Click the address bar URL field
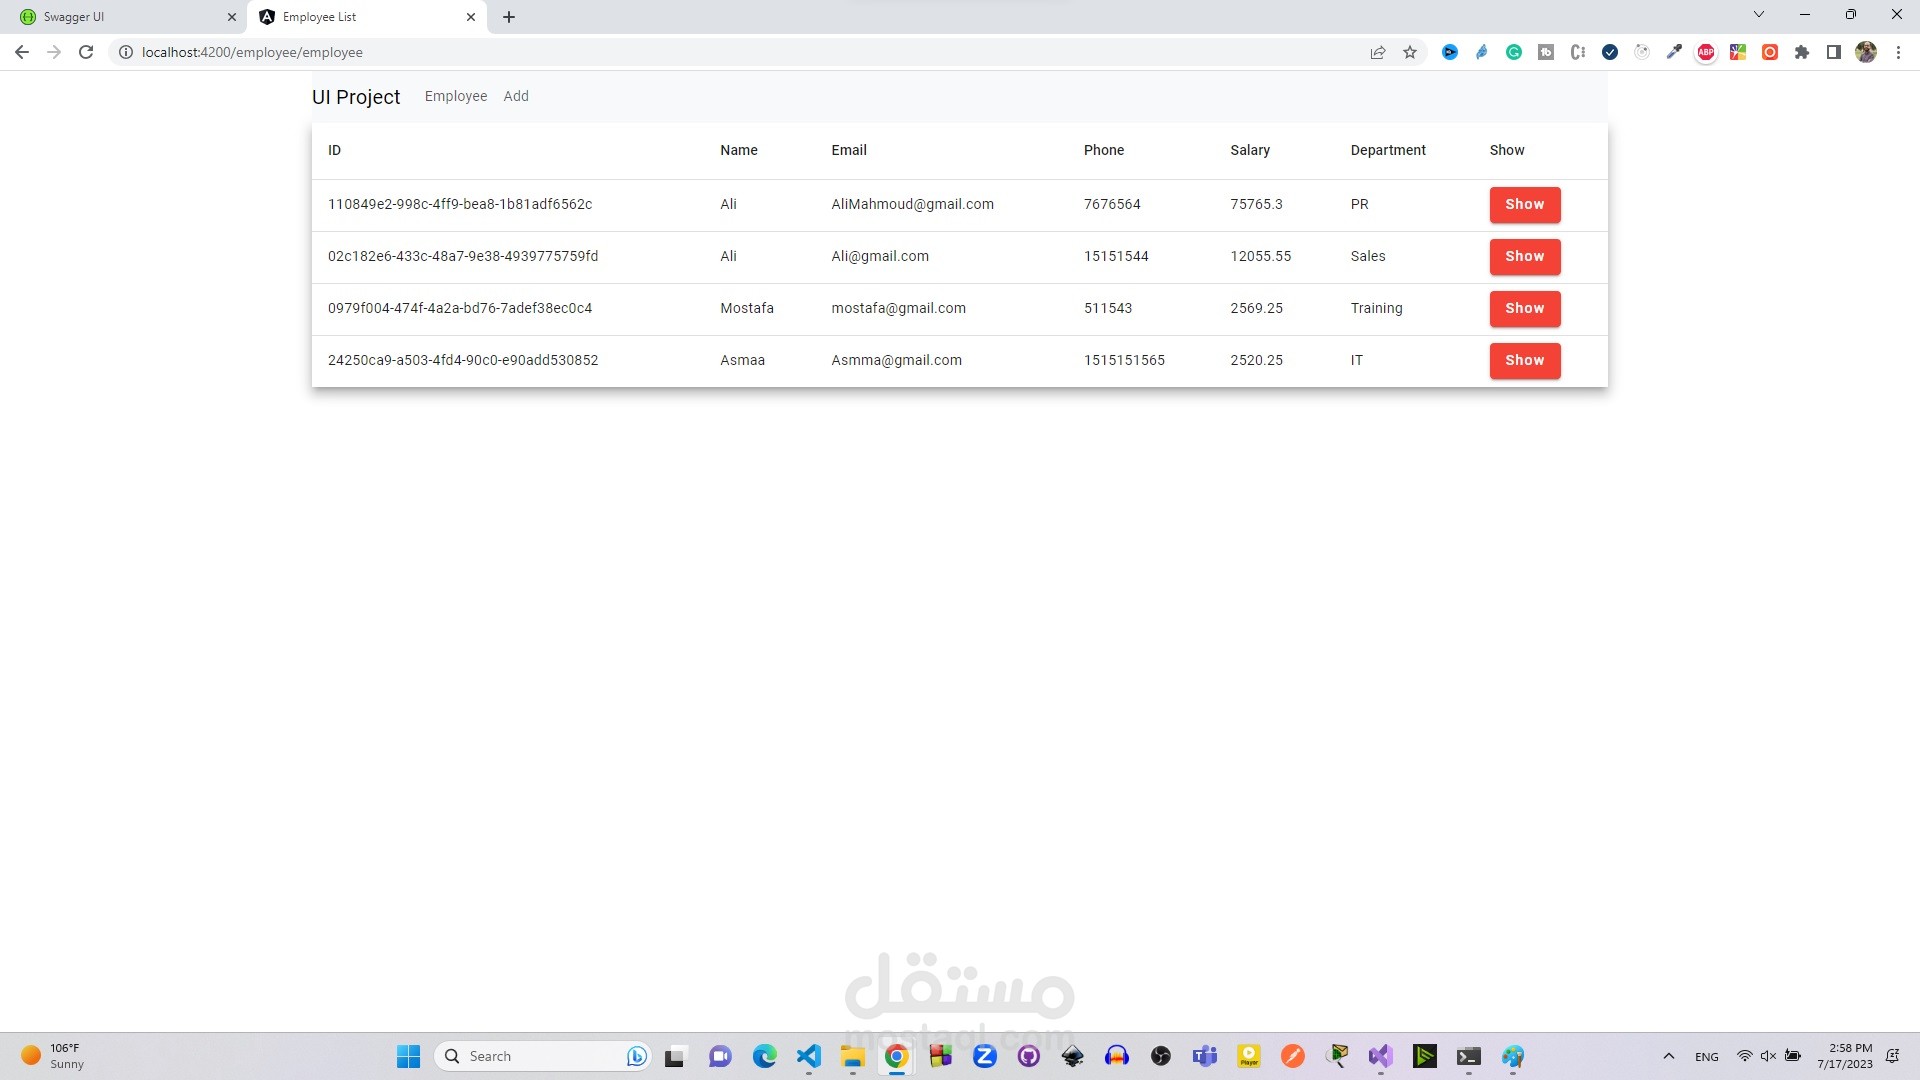This screenshot has width=1920, height=1080. pyautogui.click(x=700, y=52)
